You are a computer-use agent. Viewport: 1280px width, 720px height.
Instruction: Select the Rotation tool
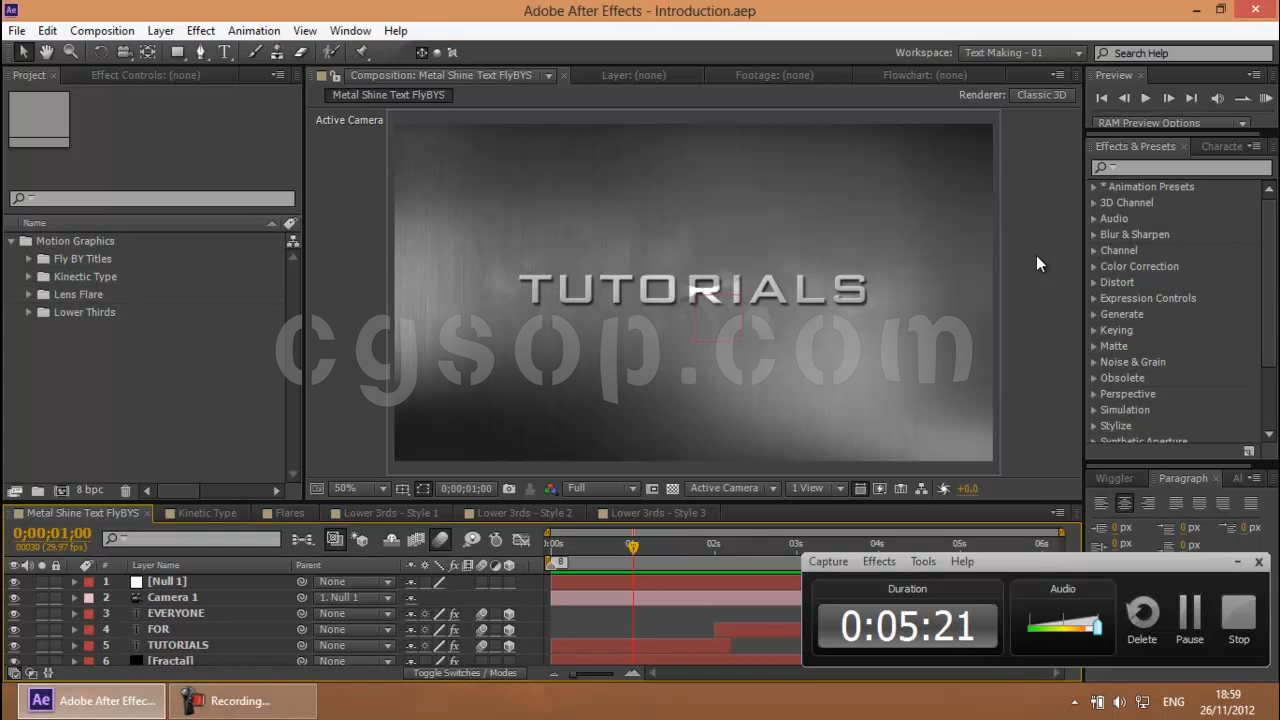click(101, 52)
